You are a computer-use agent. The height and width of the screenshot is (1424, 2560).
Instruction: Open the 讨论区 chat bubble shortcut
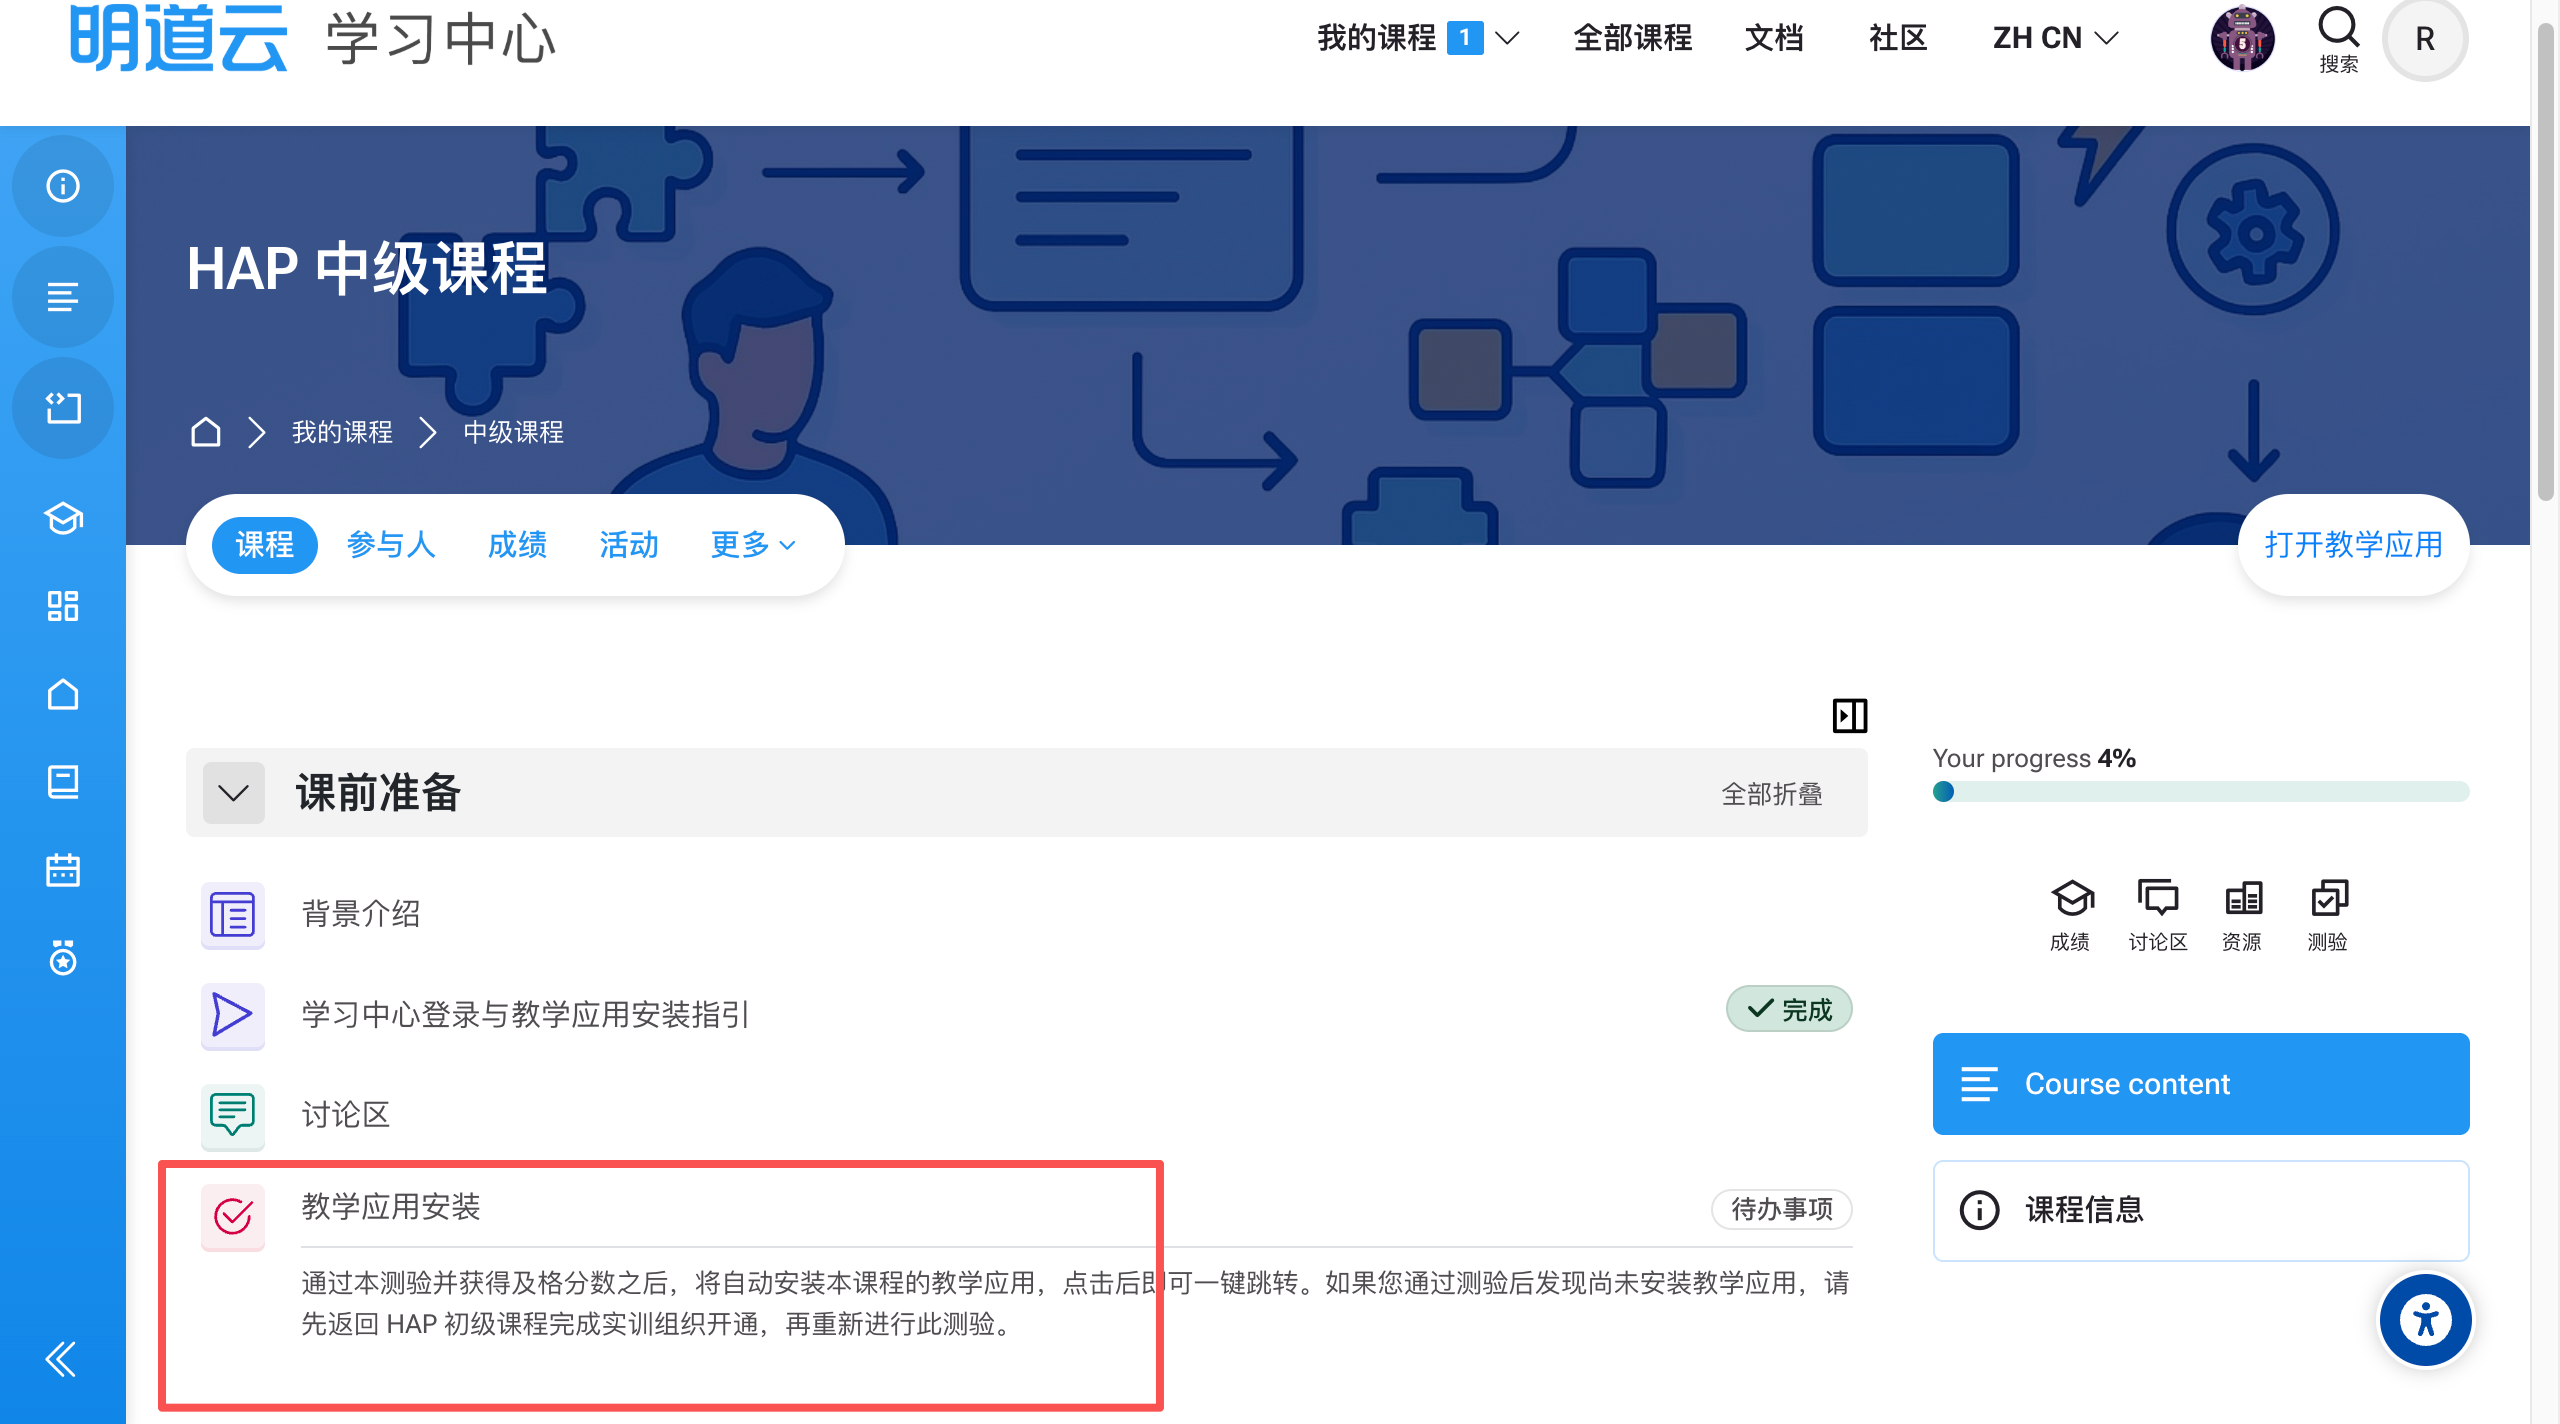tap(2157, 898)
